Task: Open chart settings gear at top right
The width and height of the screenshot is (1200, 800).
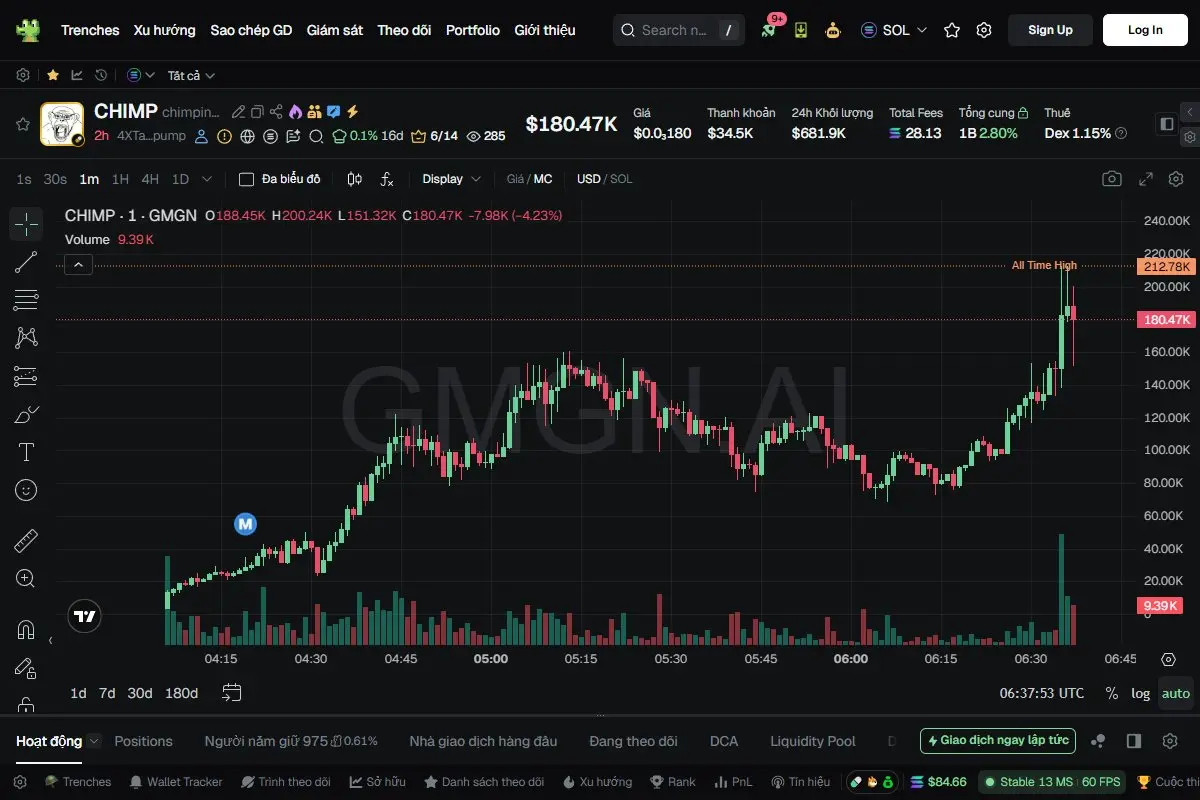Action: click(1175, 179)
